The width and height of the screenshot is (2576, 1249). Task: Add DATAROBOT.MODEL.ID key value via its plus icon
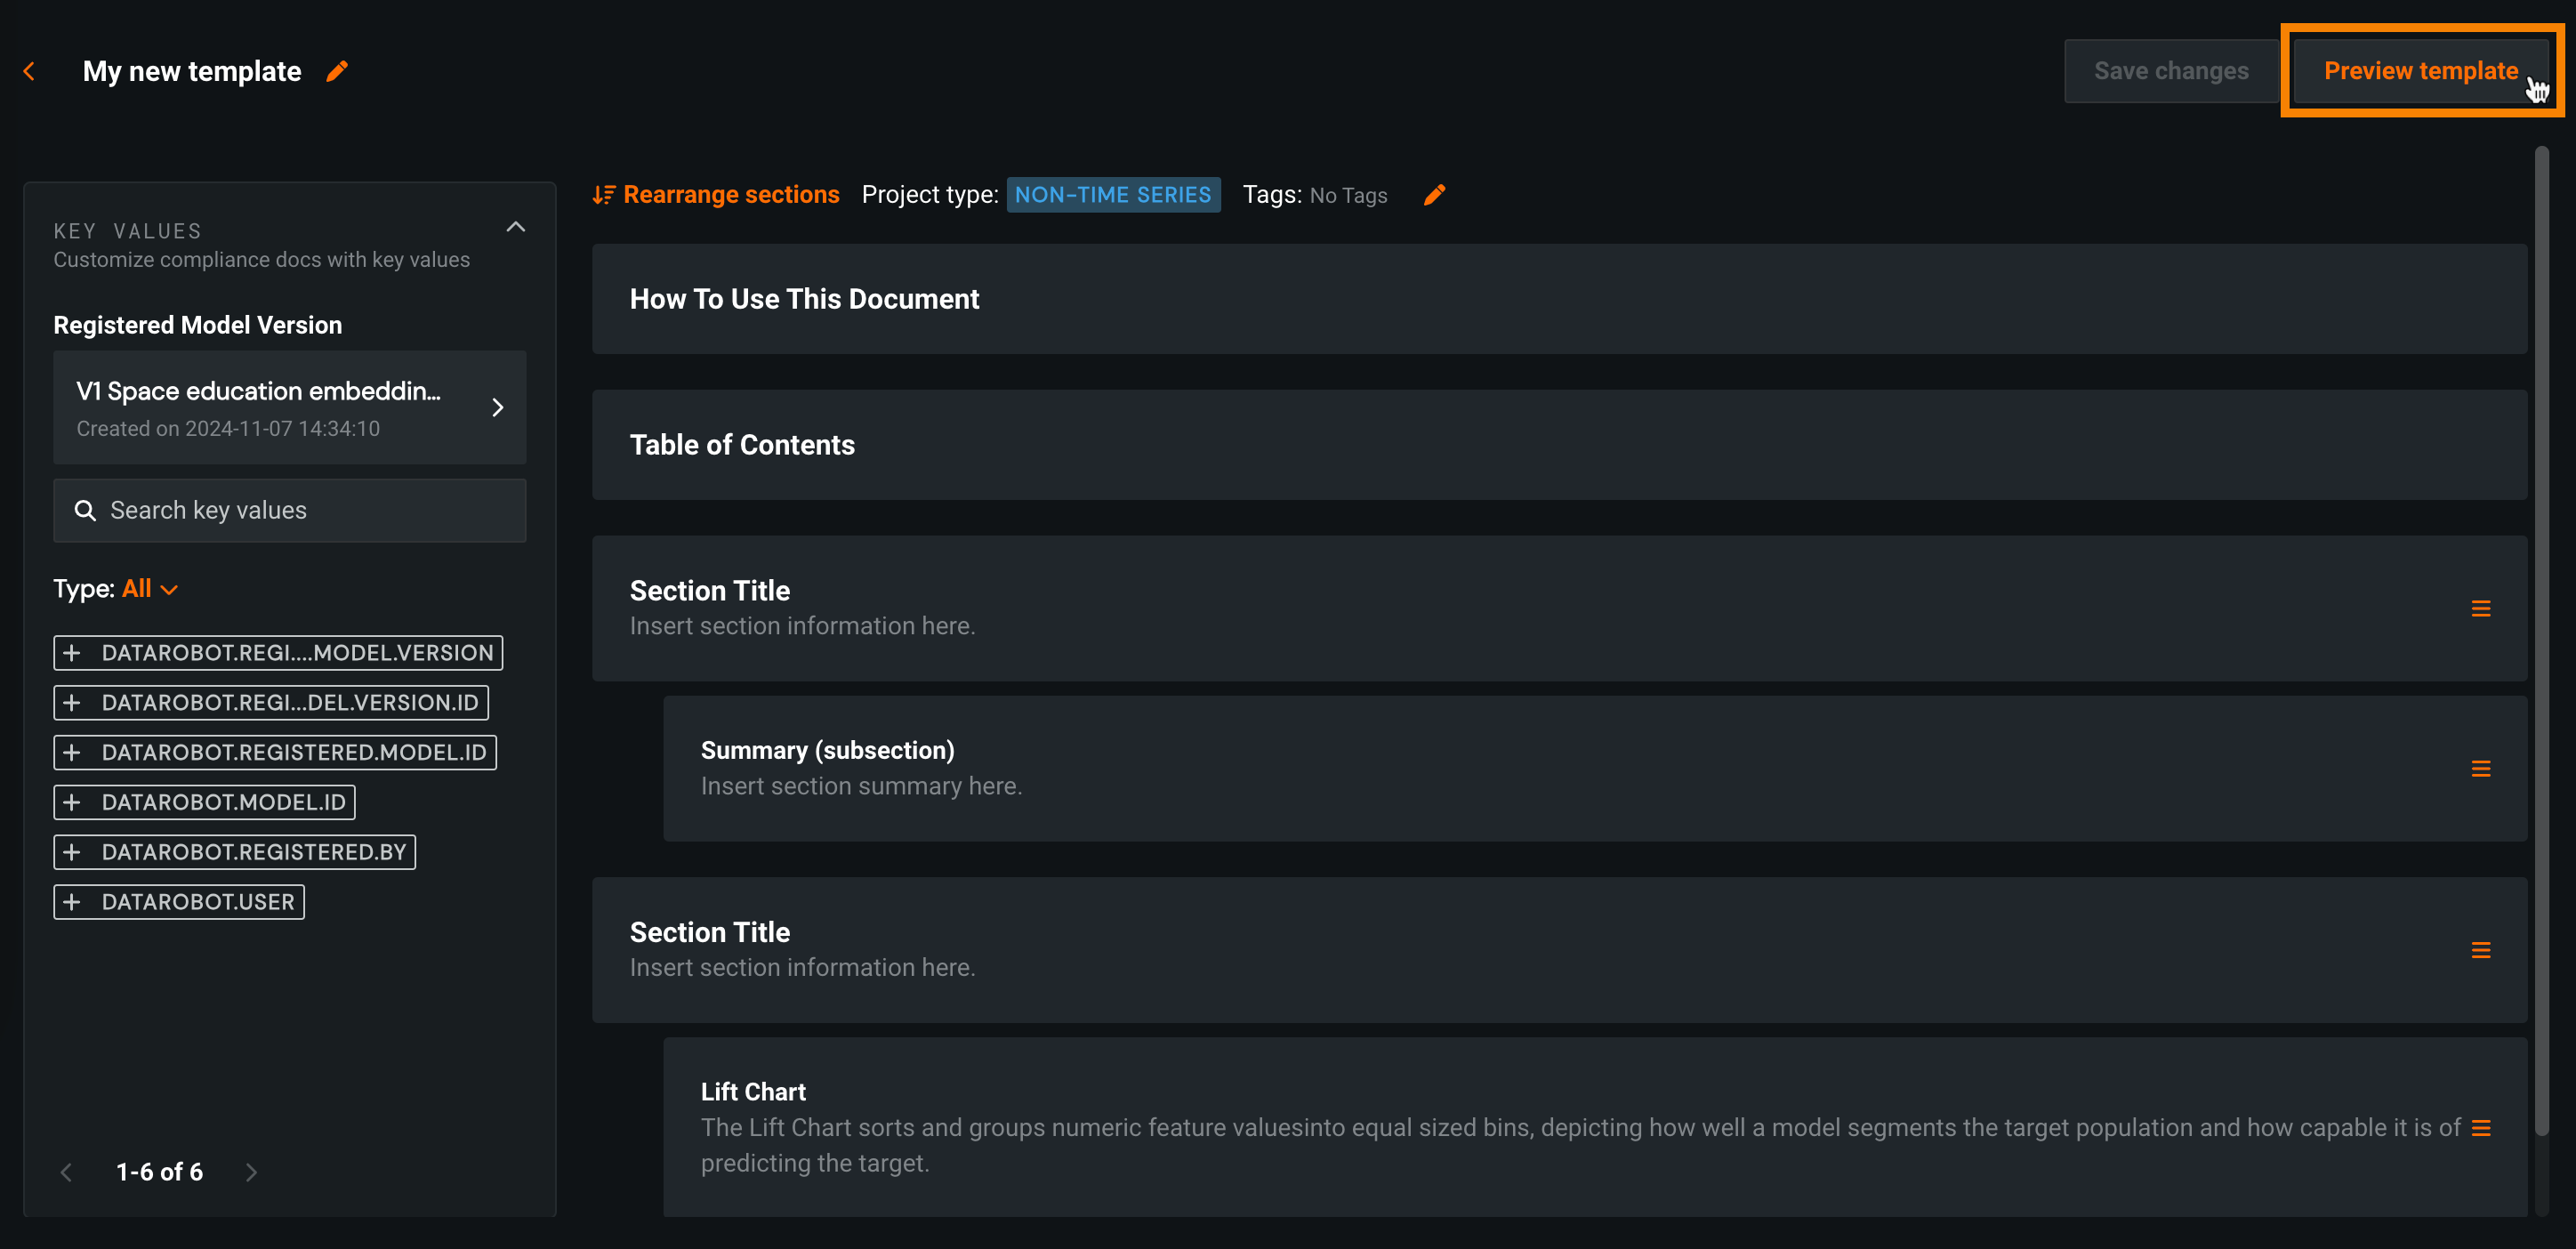pyautogui.click(x=72, y=802)
